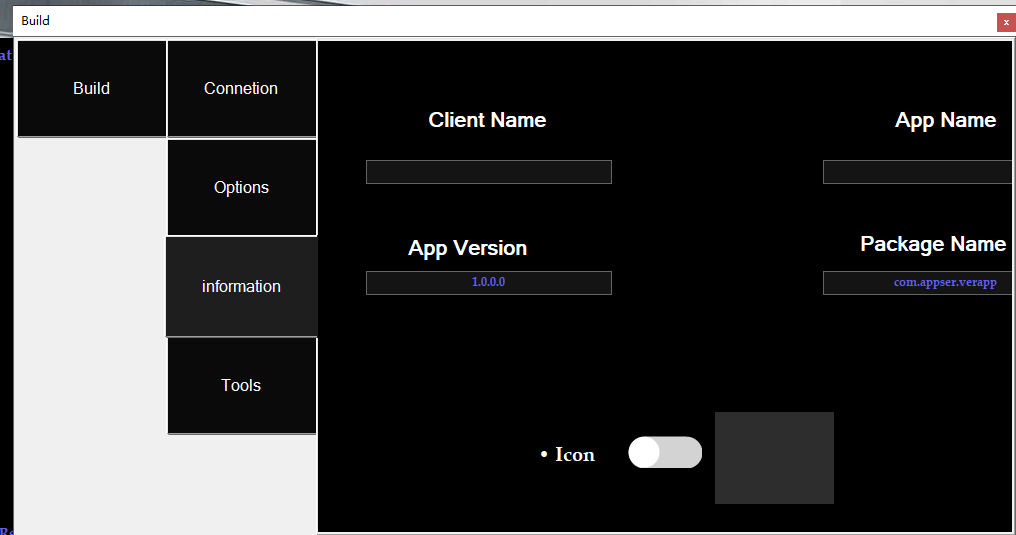Click the Client Name heading
This screenshot has height=535, width=1016.
[487, 120]
